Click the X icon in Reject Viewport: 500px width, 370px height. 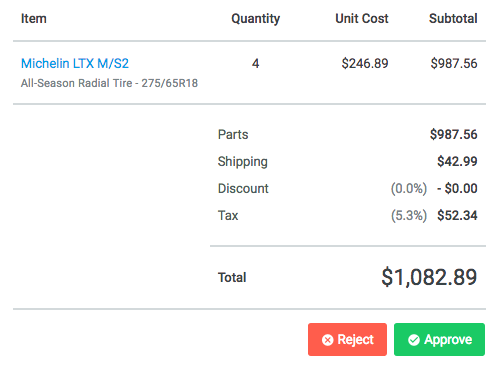coord(327,340)
